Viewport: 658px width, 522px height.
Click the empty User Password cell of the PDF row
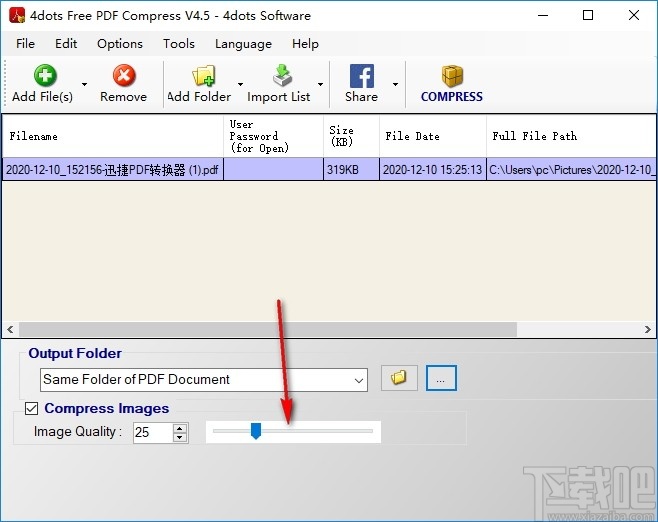273,170
